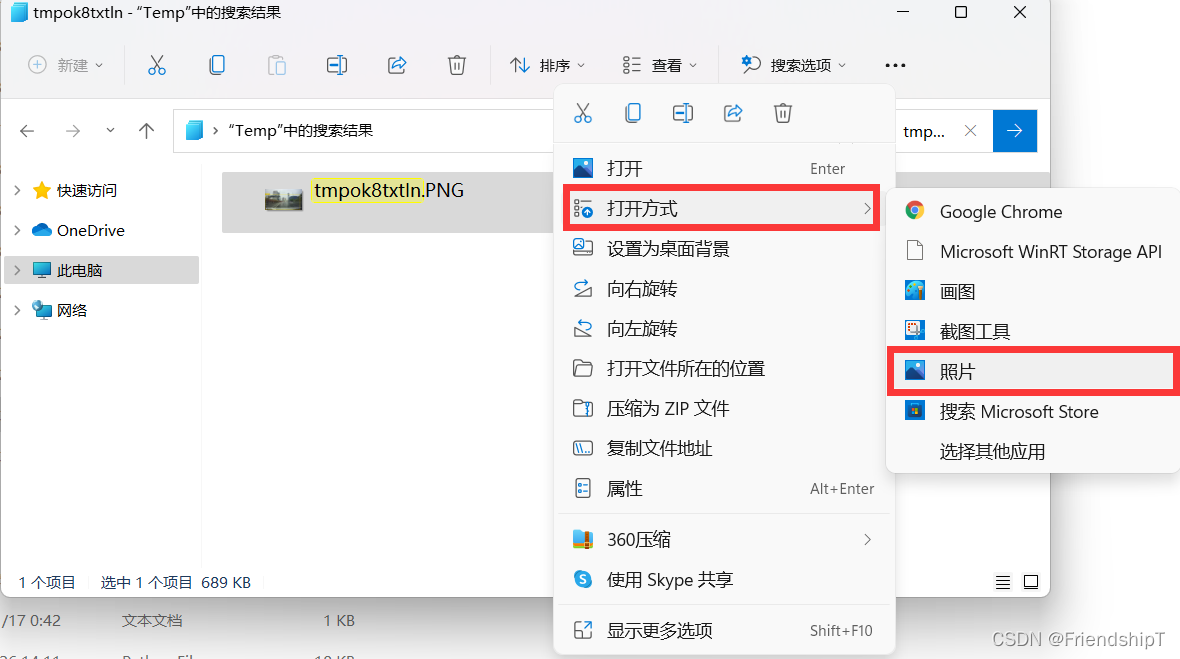Open with 截图工具 Snipping Tool
Viewport: 1180px width, 659px height.
1034,331
